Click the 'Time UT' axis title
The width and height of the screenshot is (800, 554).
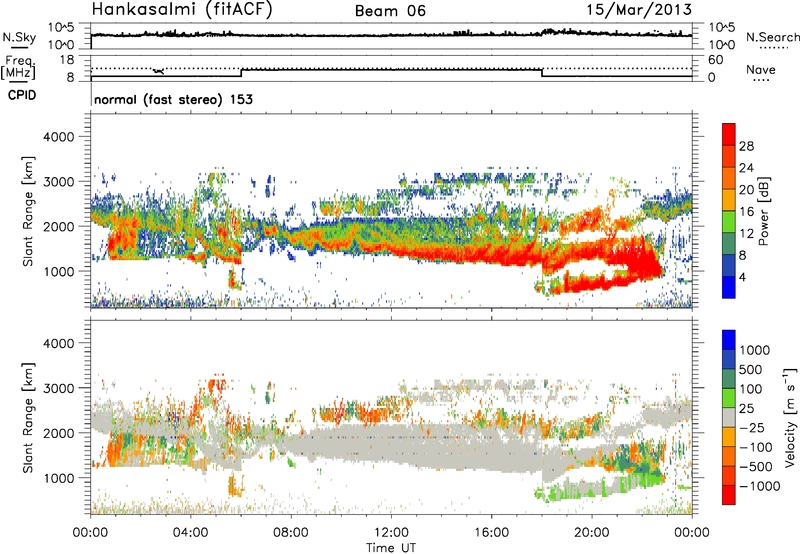coord(391,548)
